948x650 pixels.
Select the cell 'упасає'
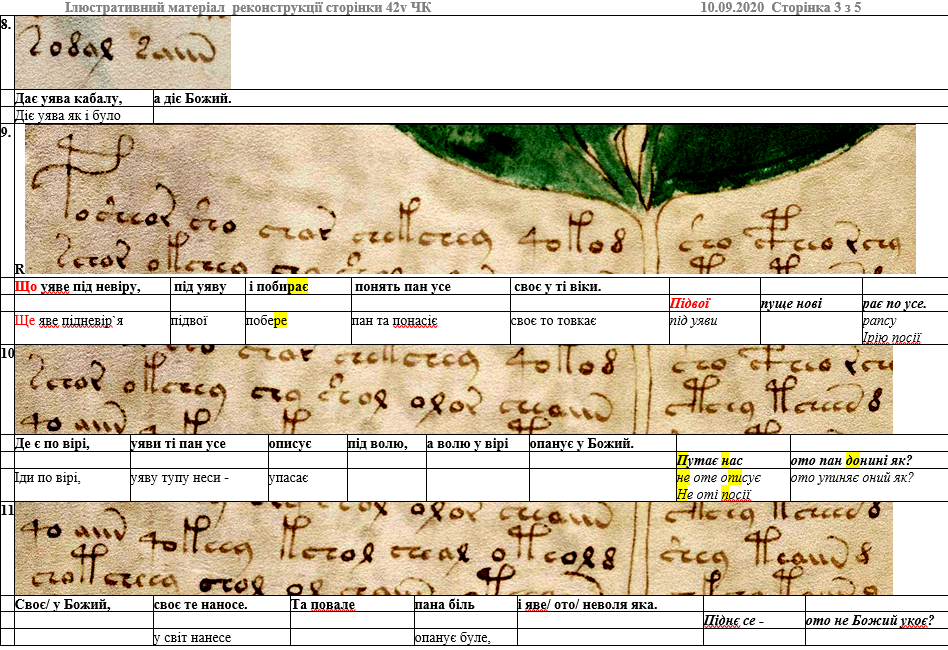(308, 485)
